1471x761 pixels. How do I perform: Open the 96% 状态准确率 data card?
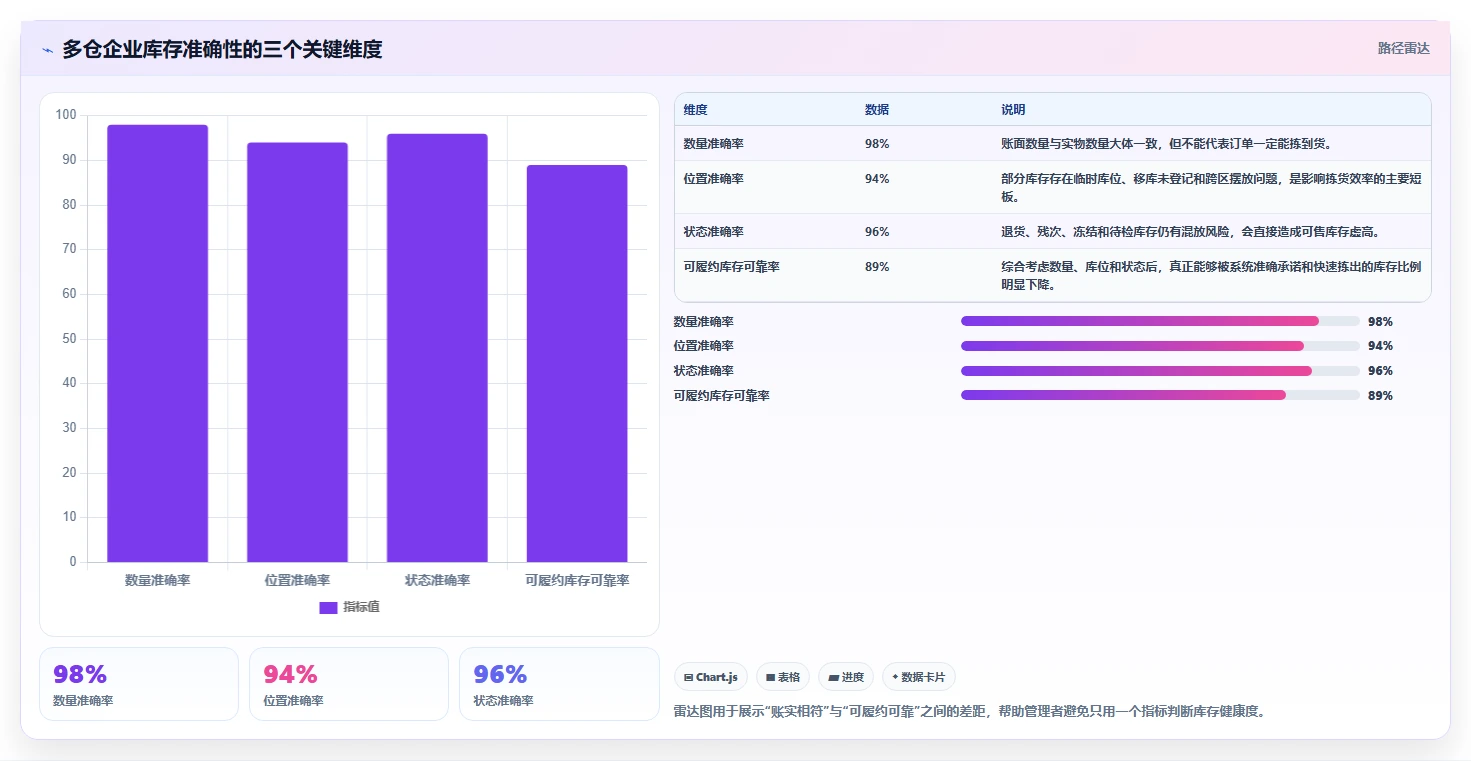559,684
